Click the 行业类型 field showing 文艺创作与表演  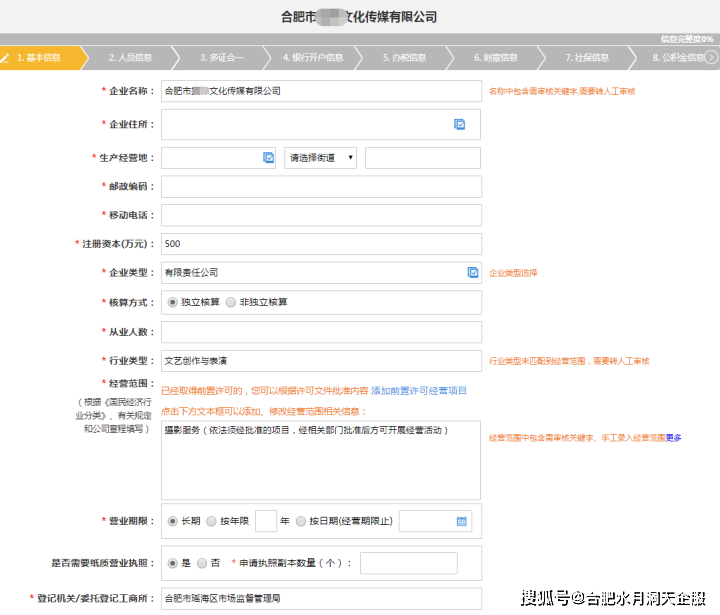[321, 361]
